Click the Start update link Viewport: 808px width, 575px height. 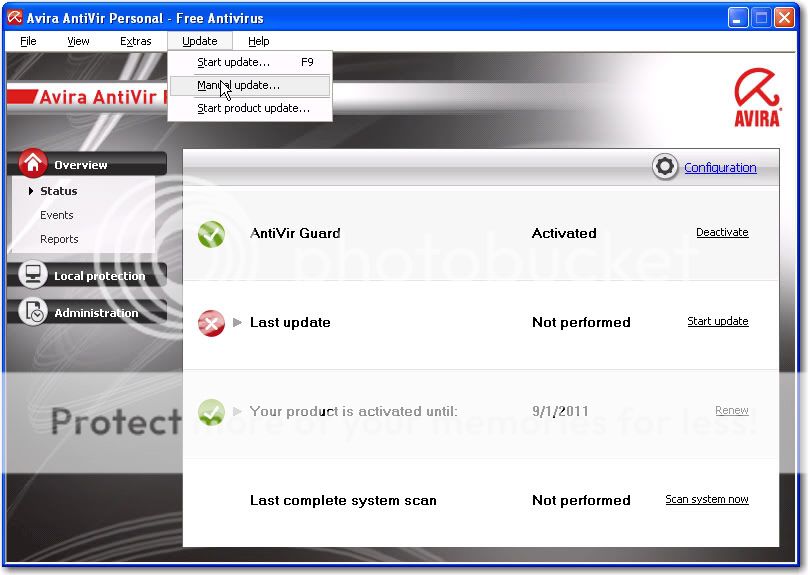[x=718, y=322]
